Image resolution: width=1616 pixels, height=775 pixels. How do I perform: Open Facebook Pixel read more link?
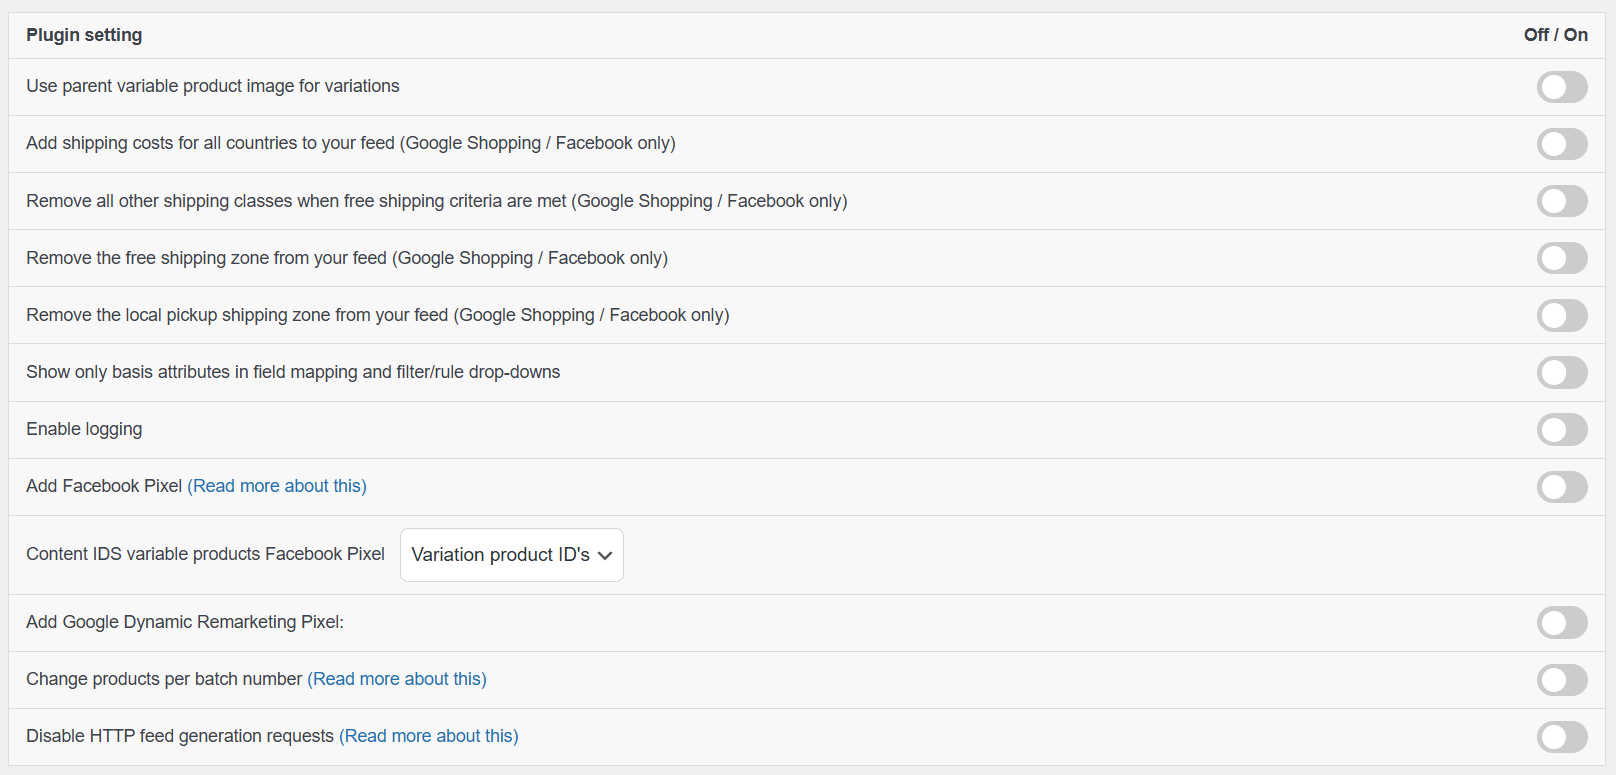277,486
